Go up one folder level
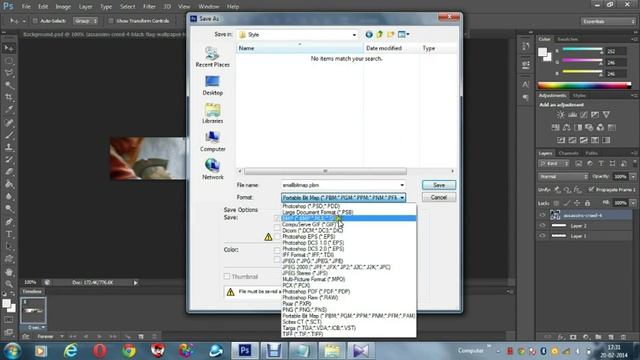This screenshot has height=360, width=640. 380,35
